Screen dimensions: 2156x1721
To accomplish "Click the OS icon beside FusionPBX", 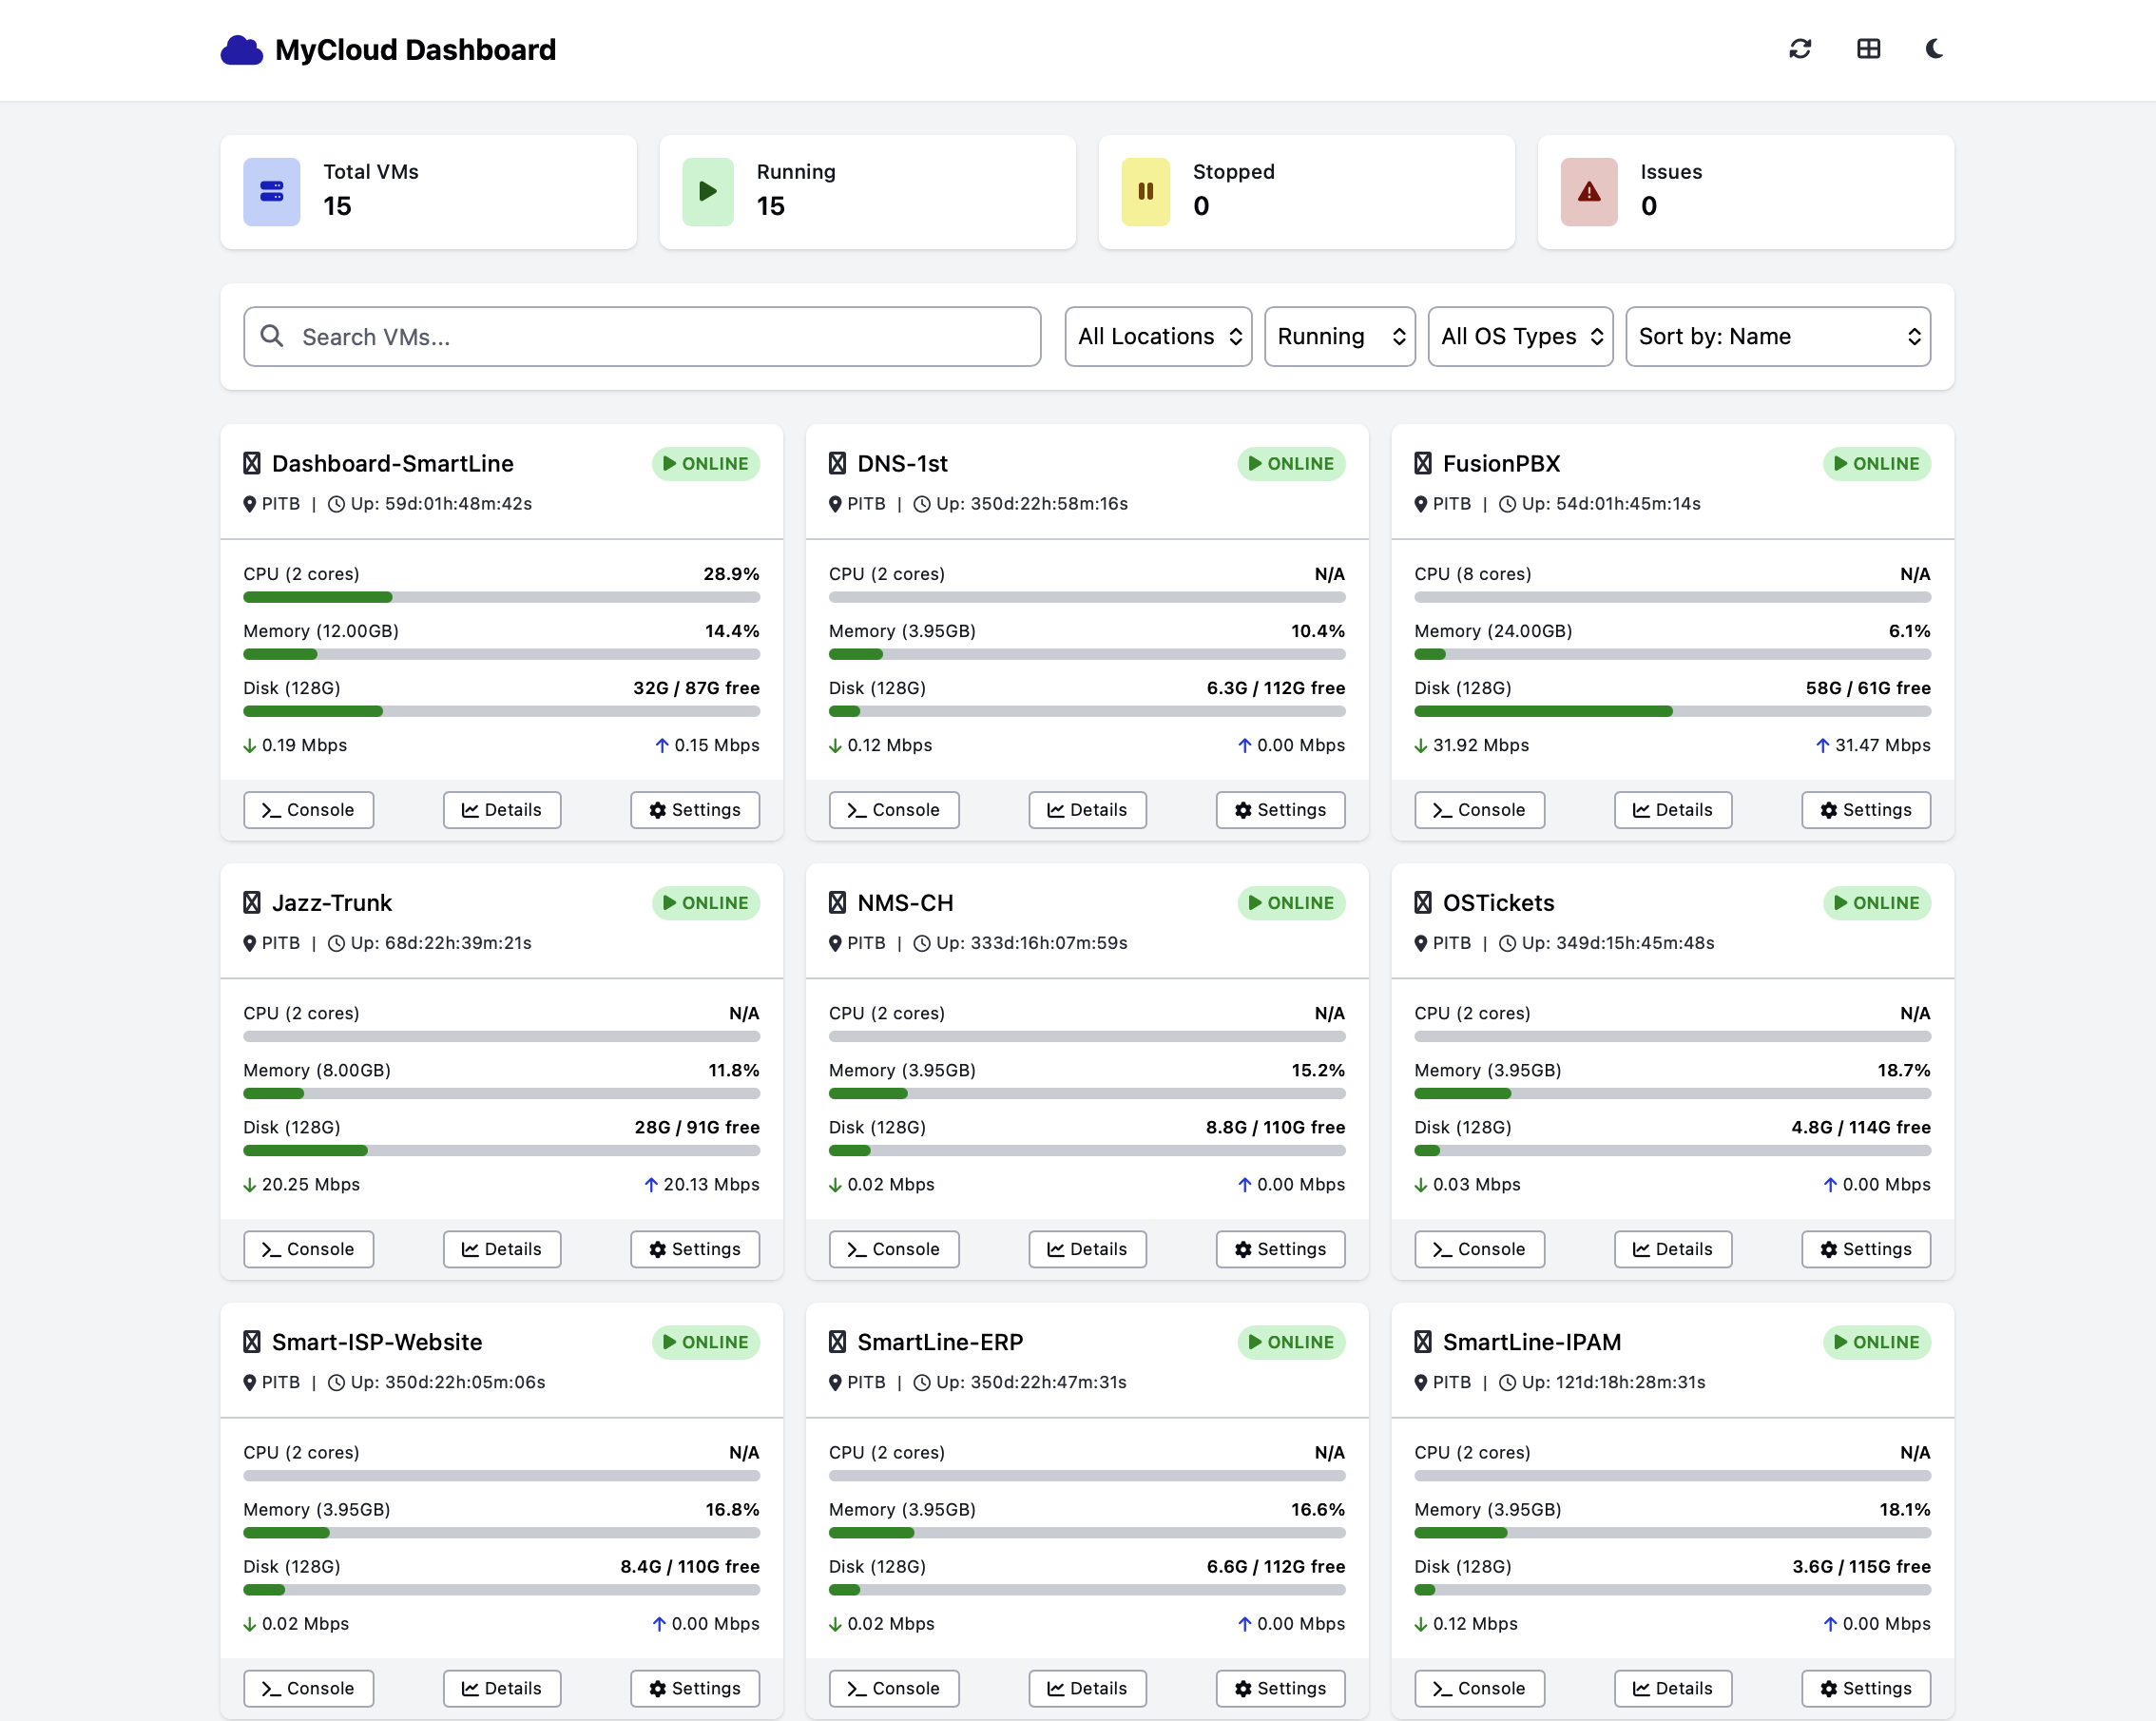I will coord(1423,463).
